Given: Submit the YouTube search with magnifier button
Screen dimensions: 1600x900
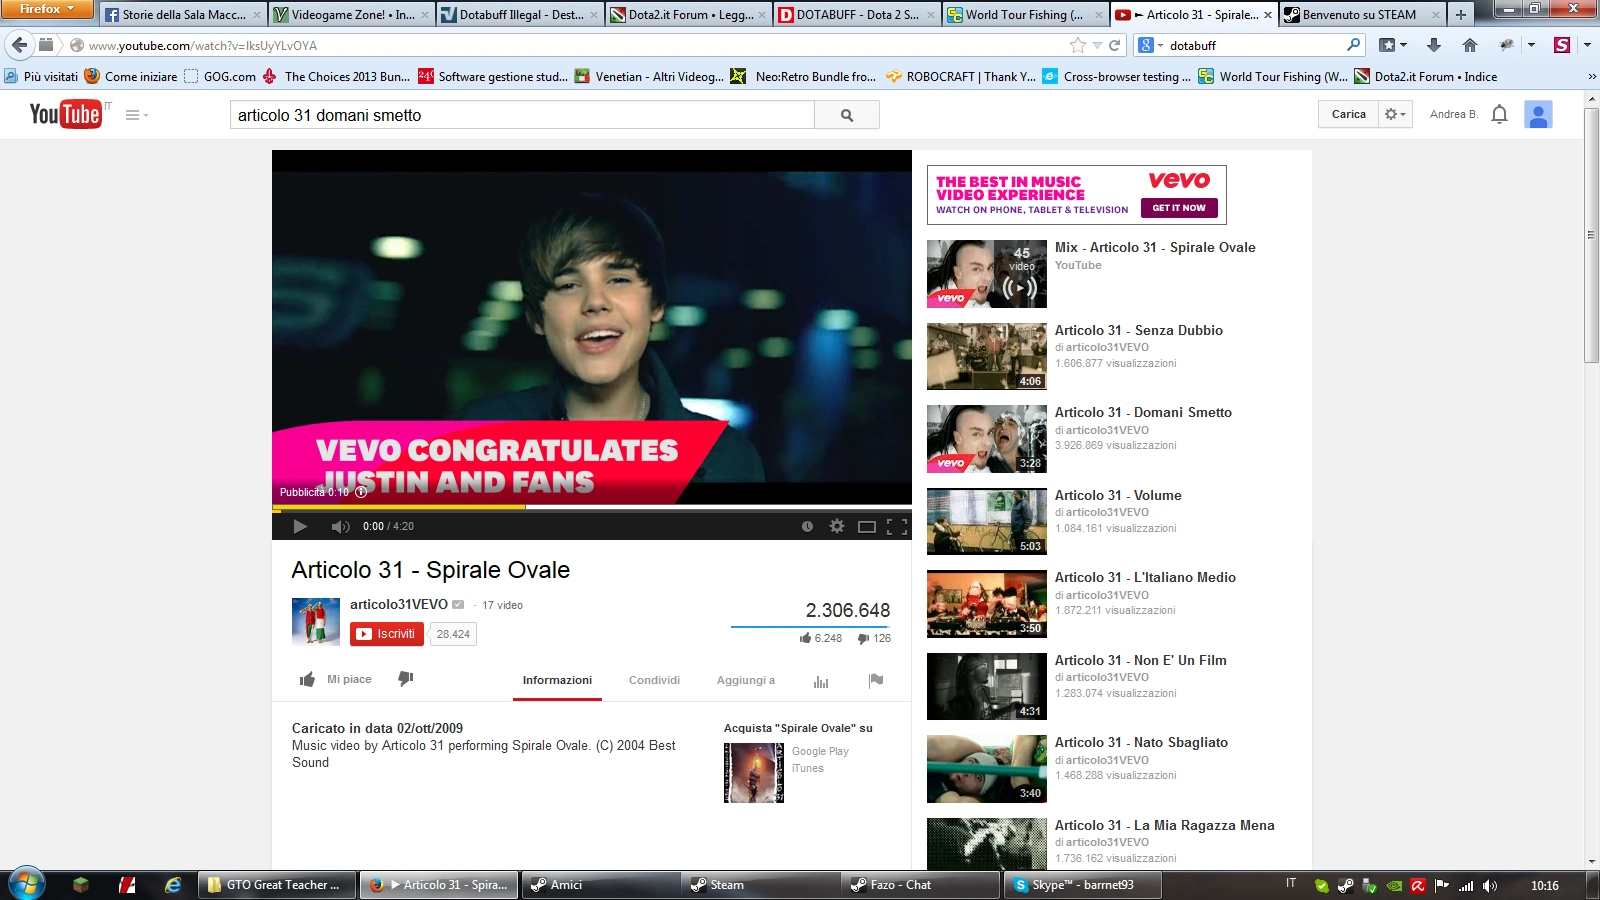Looking at the screenshot, I should click(x=847, y=115).
